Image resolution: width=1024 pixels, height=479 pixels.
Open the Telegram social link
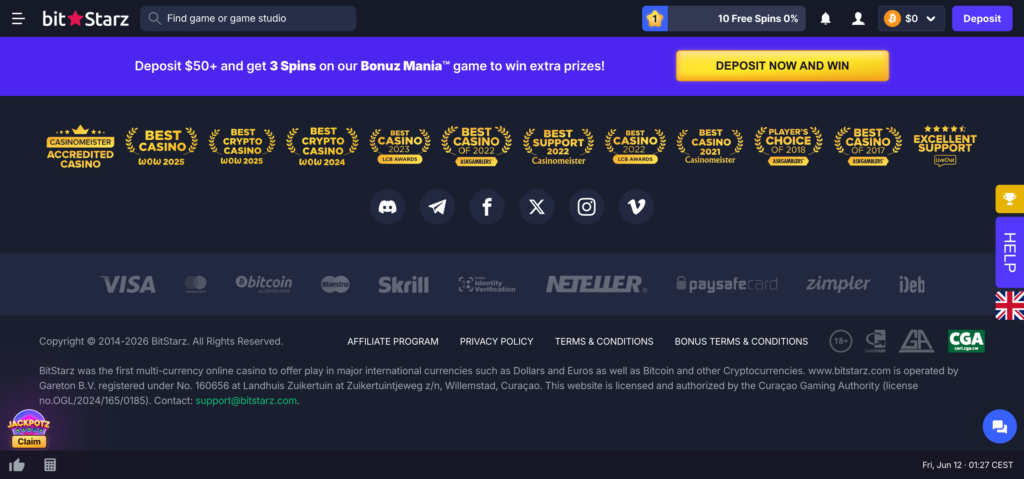(437, 207)
